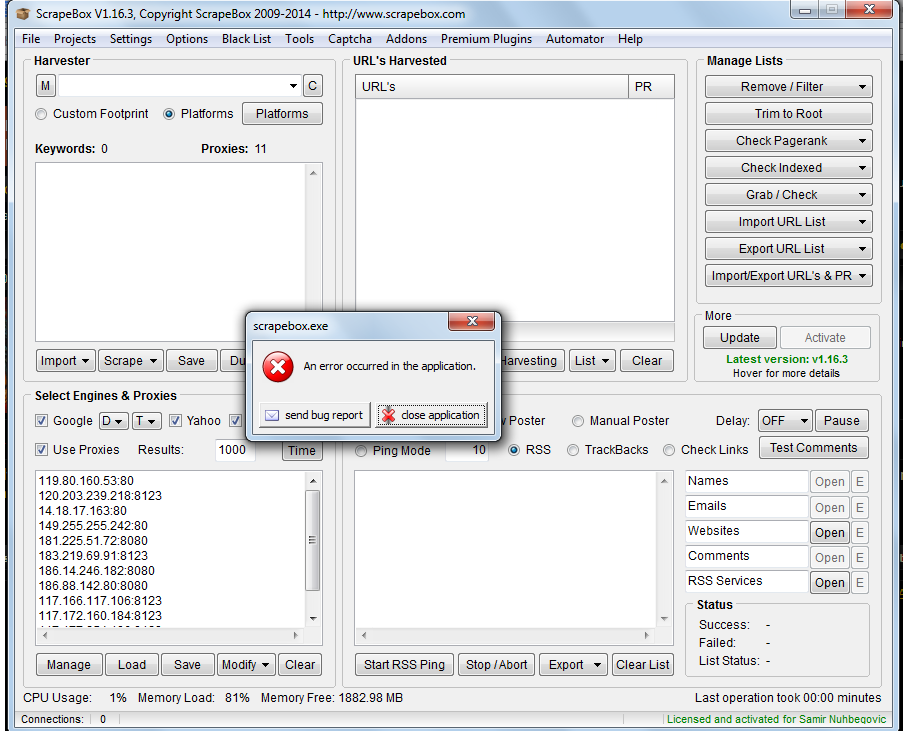Select the Check Links radio button

click(x=669, y=450)
